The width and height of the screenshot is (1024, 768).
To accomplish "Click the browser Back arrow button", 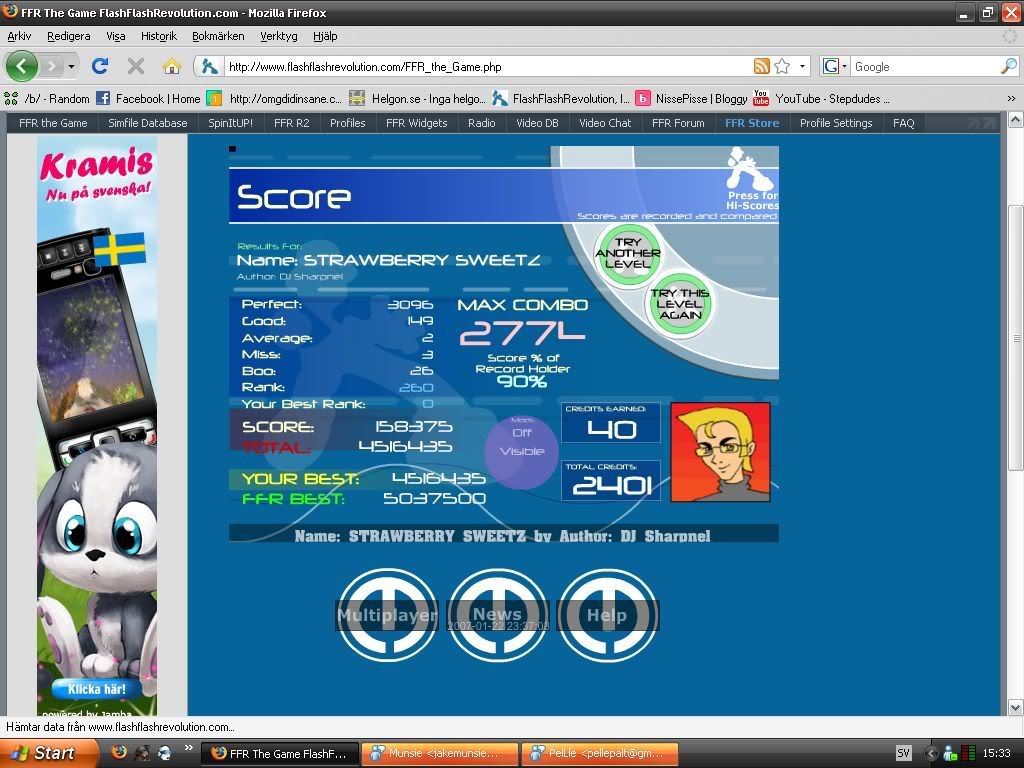I will pyautogui.click(x=22, y=67).
